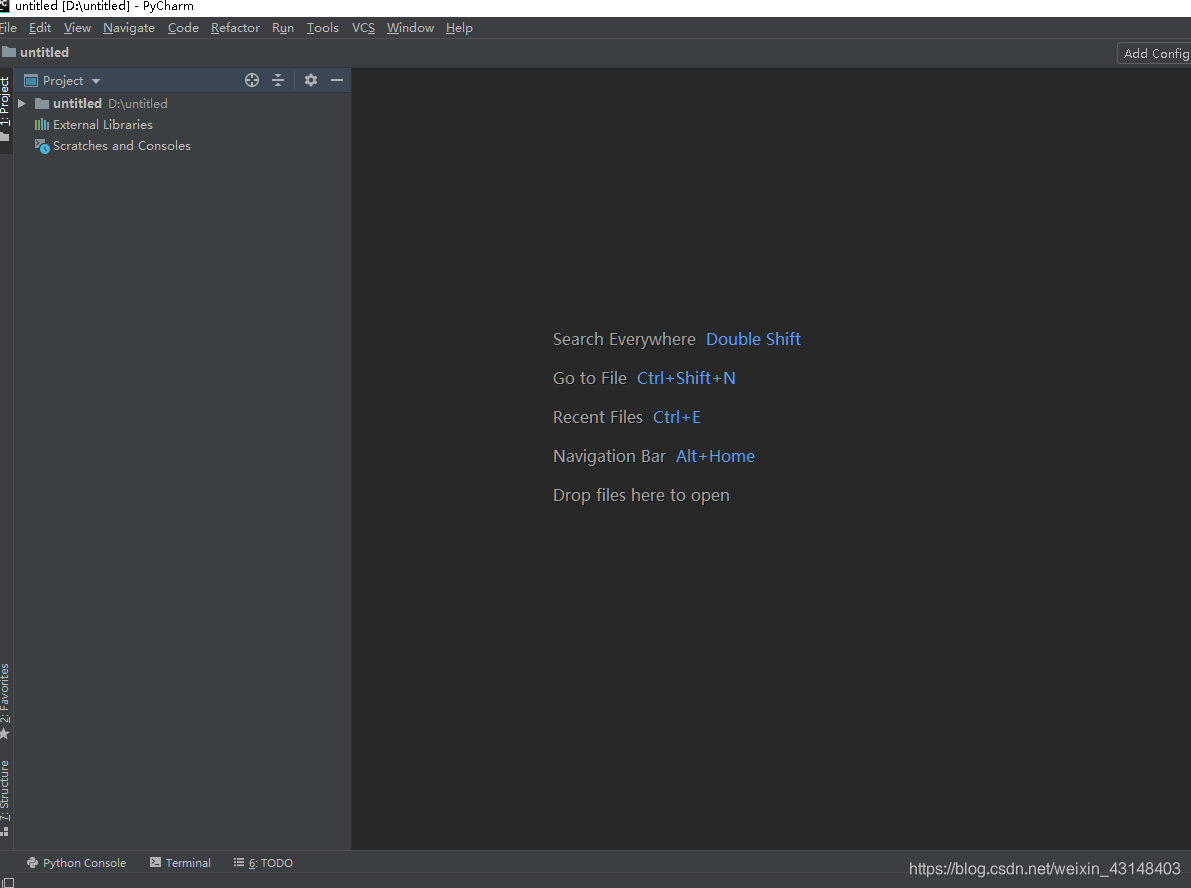Click Drop files here to open text

coord(641,495)
